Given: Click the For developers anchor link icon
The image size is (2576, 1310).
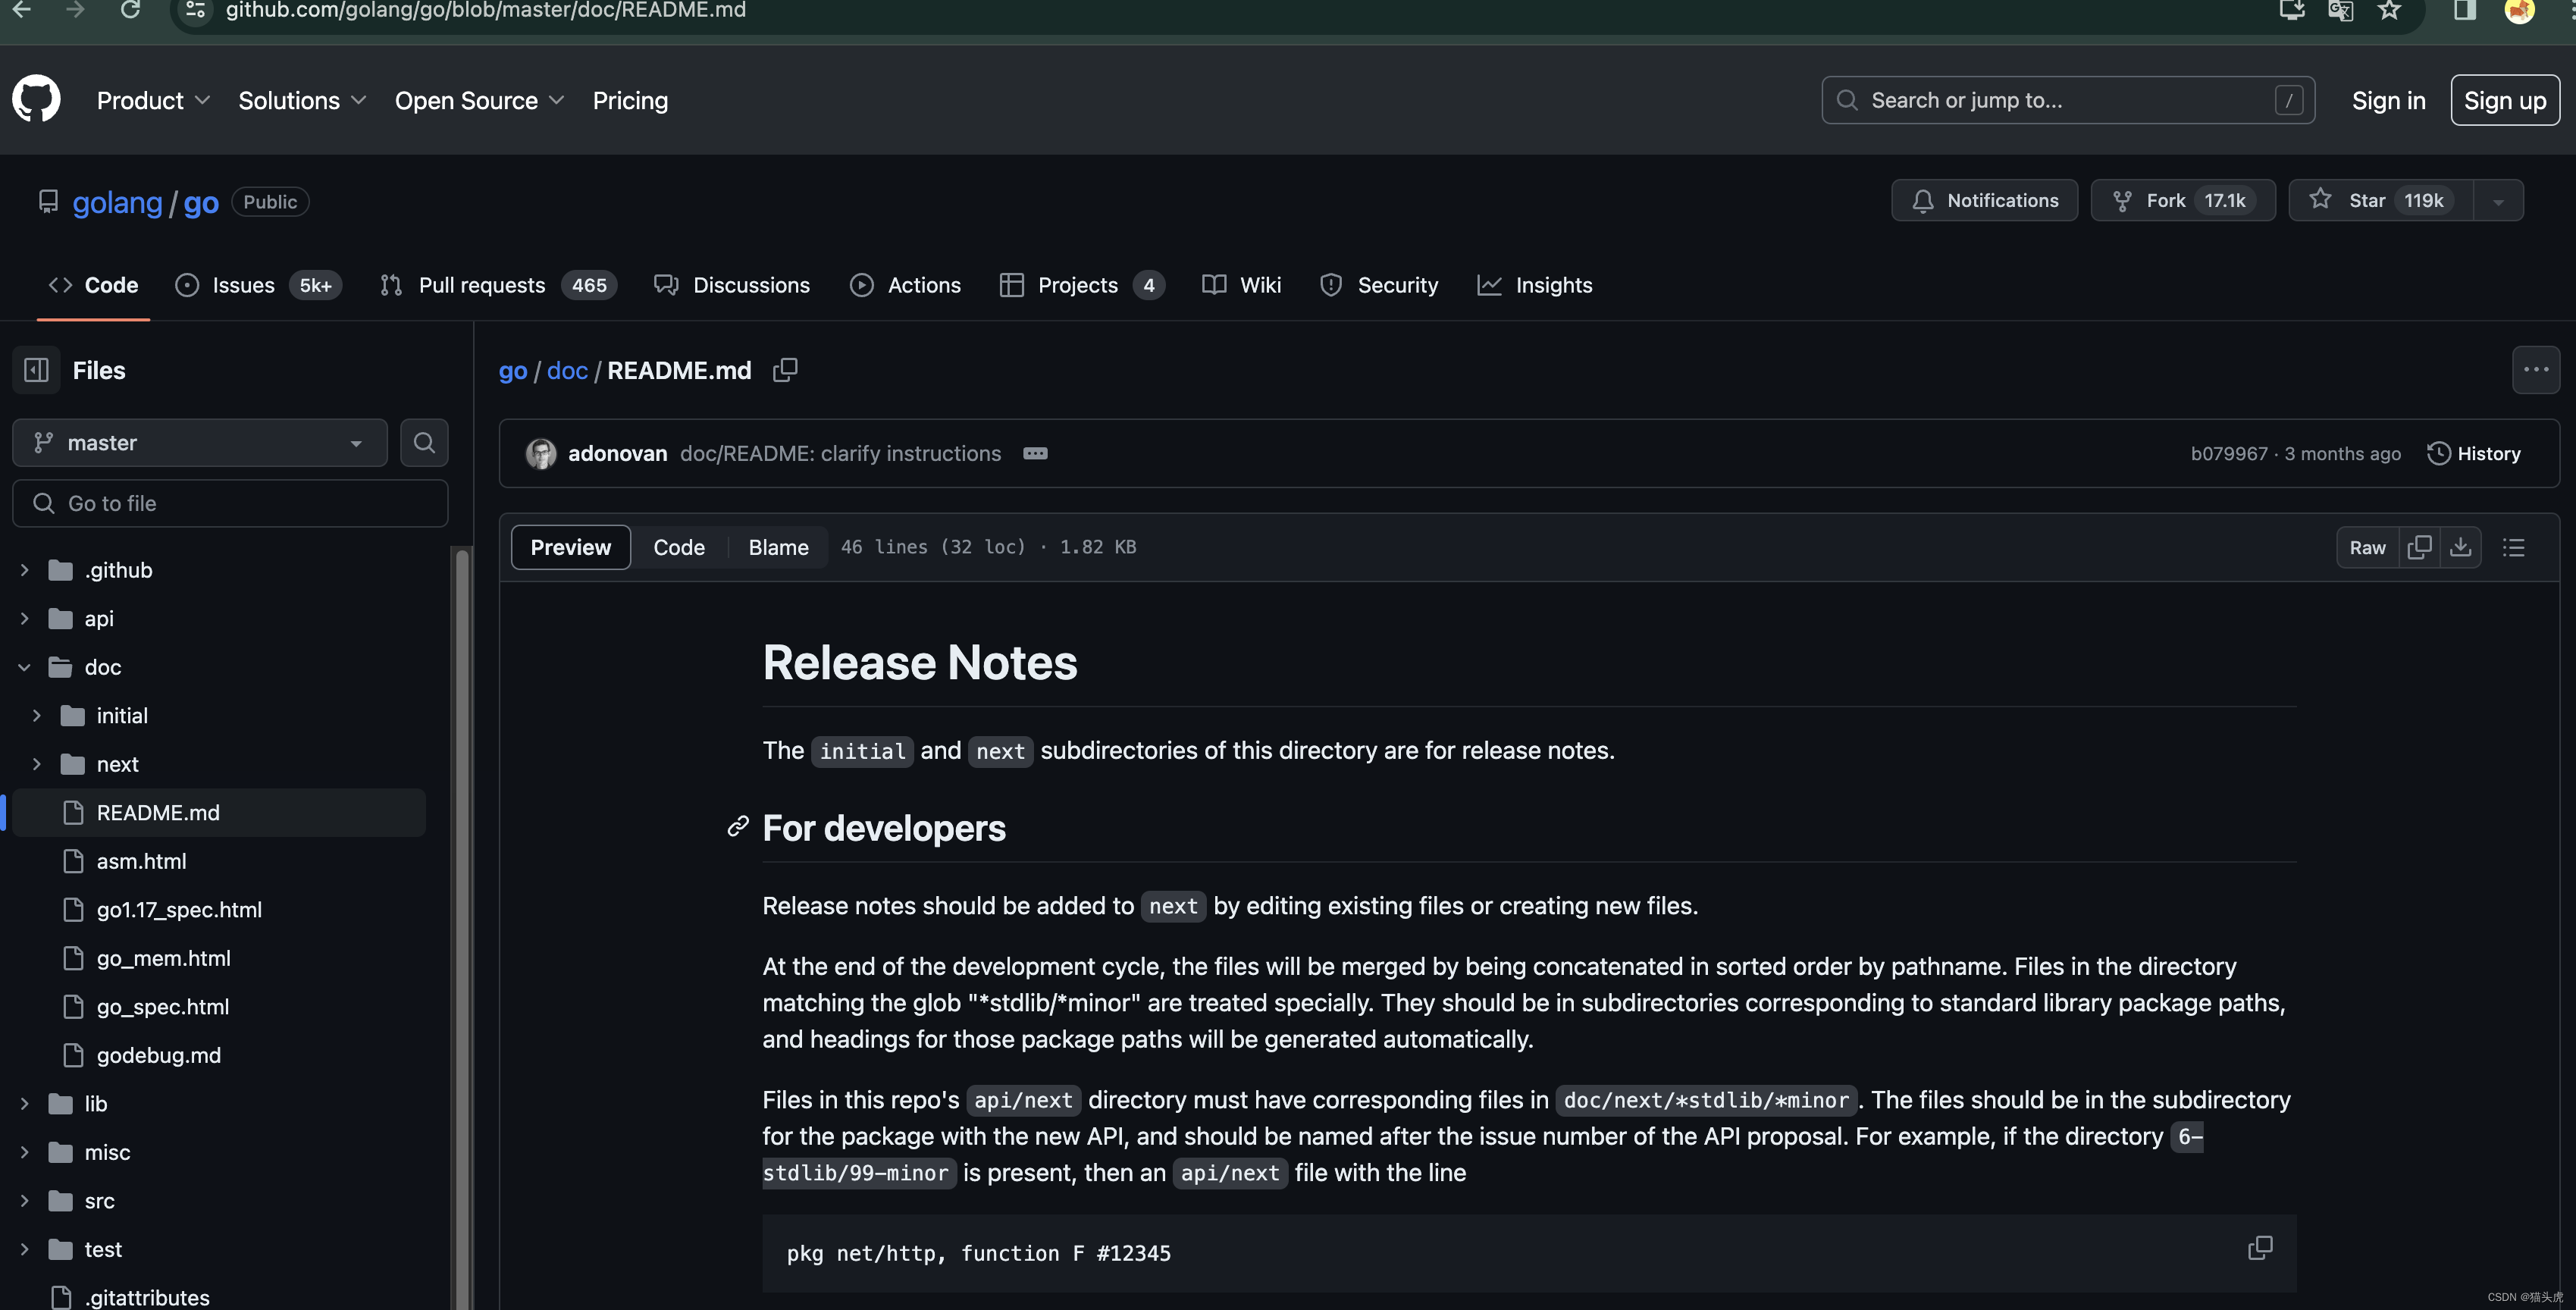Looking at the screenshot, I should click(x=738, y=826).
